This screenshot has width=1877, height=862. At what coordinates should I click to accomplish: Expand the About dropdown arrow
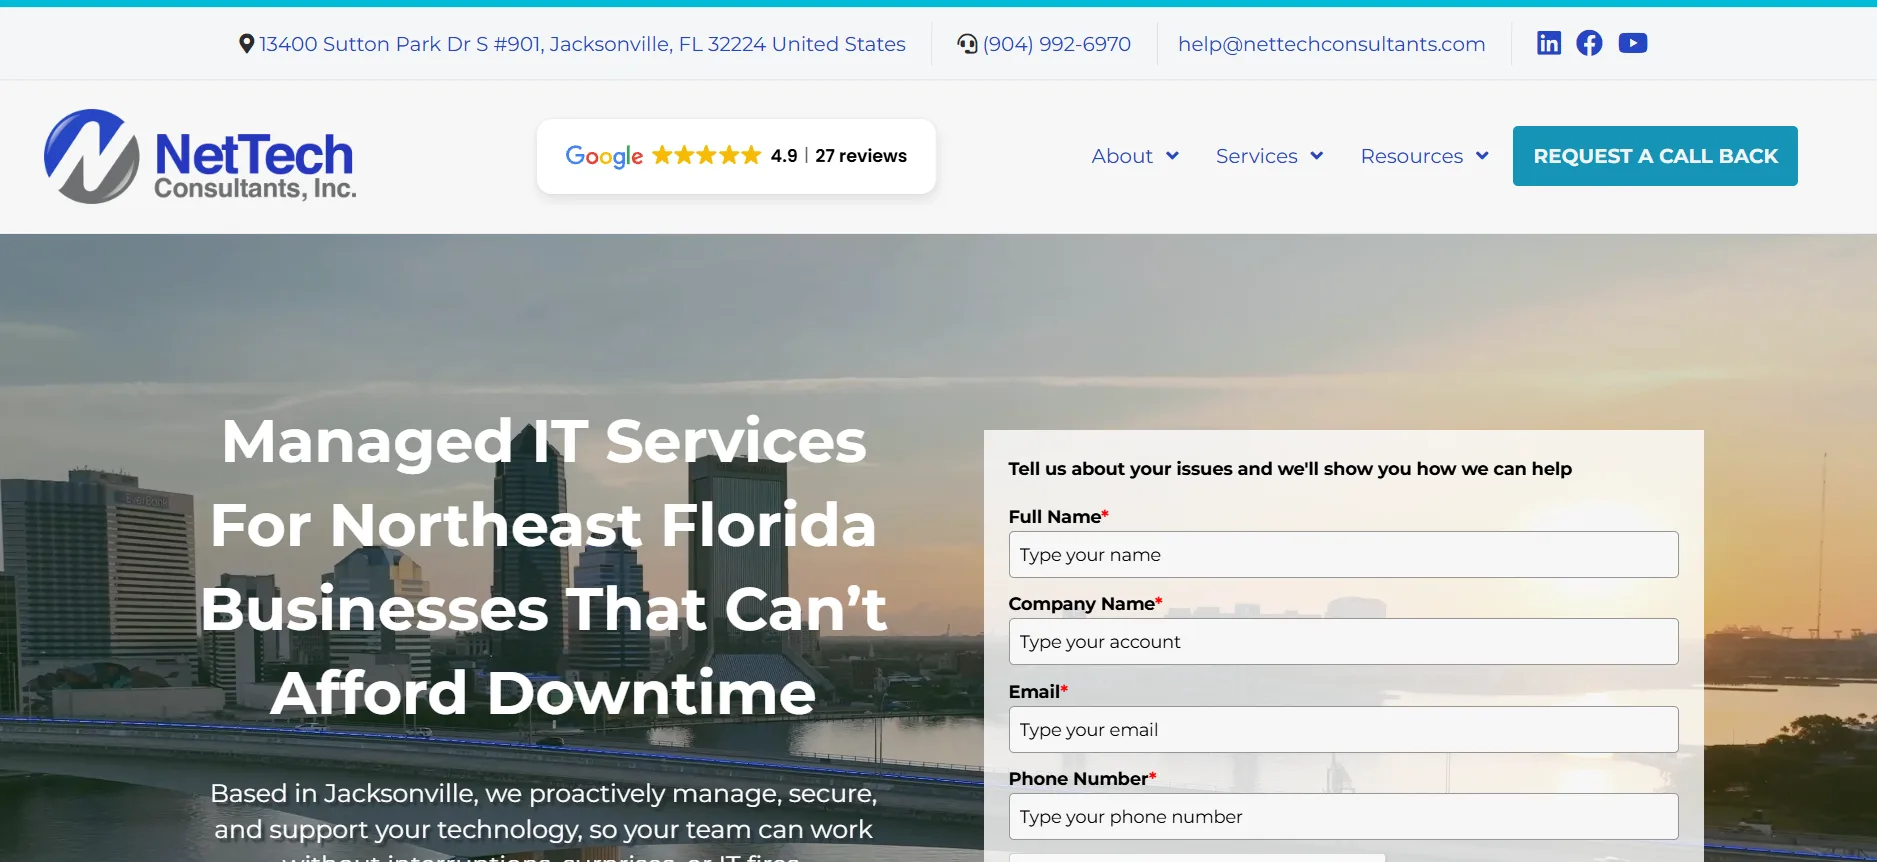pyautogui.click(x=1172, y=156)
